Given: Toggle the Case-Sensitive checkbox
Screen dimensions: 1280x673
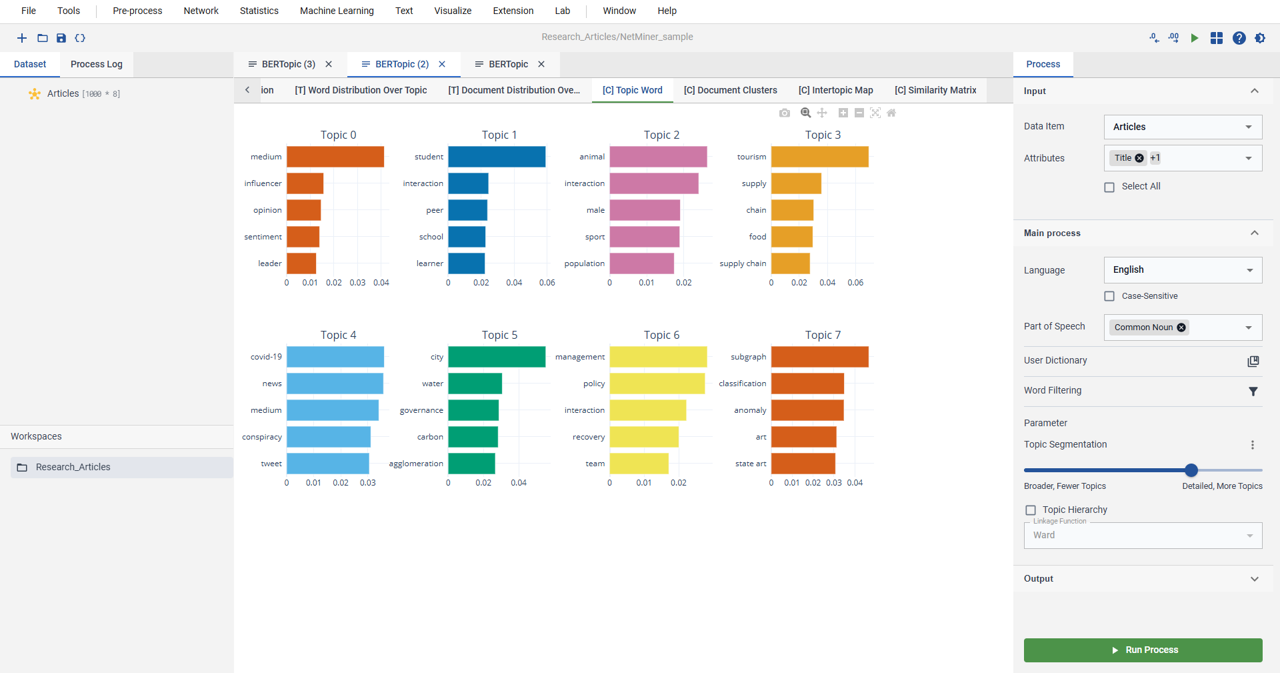Looking at the screenshot, I should click(1109, 296).
